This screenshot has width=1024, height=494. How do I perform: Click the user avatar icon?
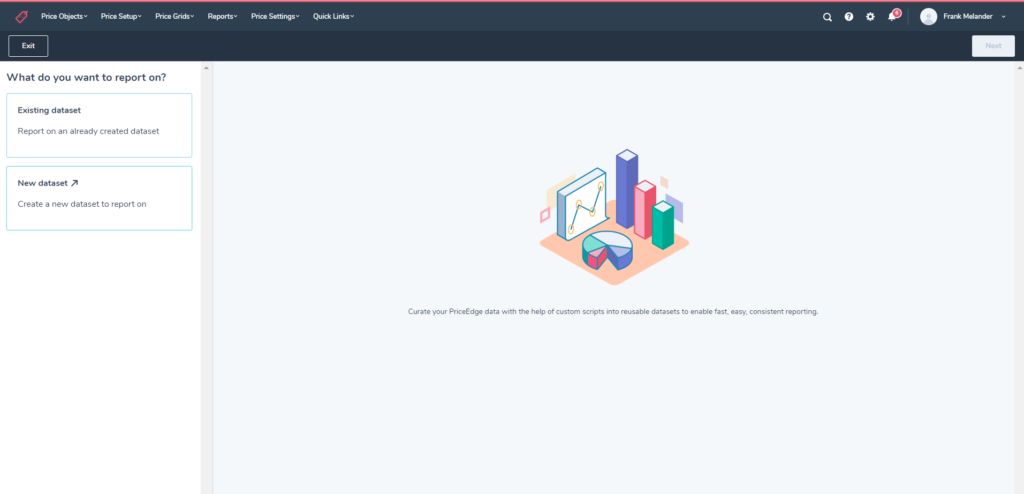point(929,17)
